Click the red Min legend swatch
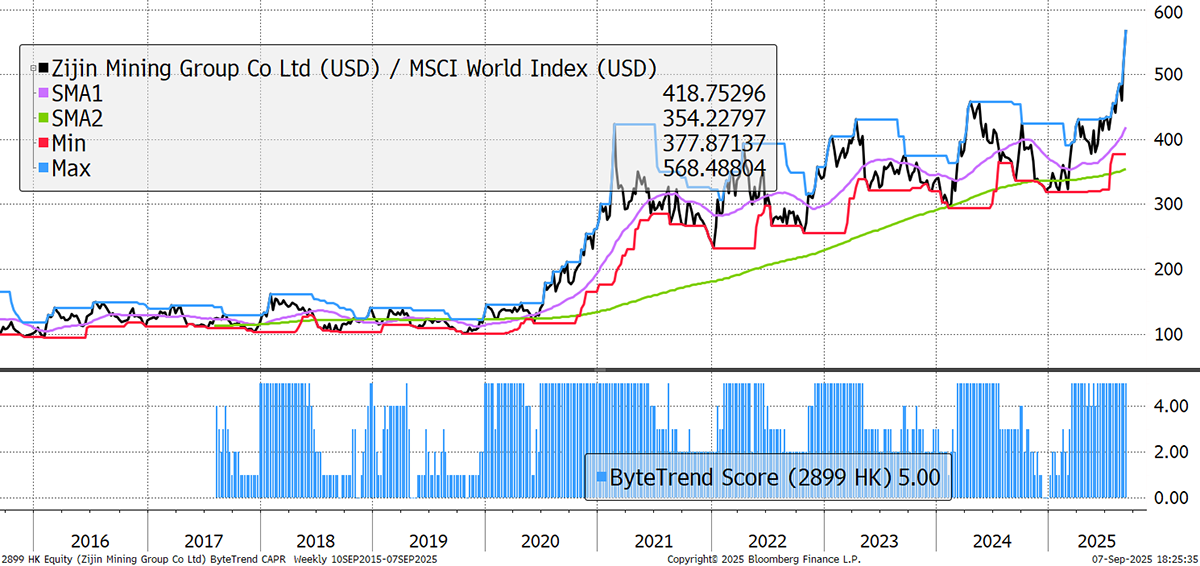Screen dimensions: 1200x566 point(43,144)
